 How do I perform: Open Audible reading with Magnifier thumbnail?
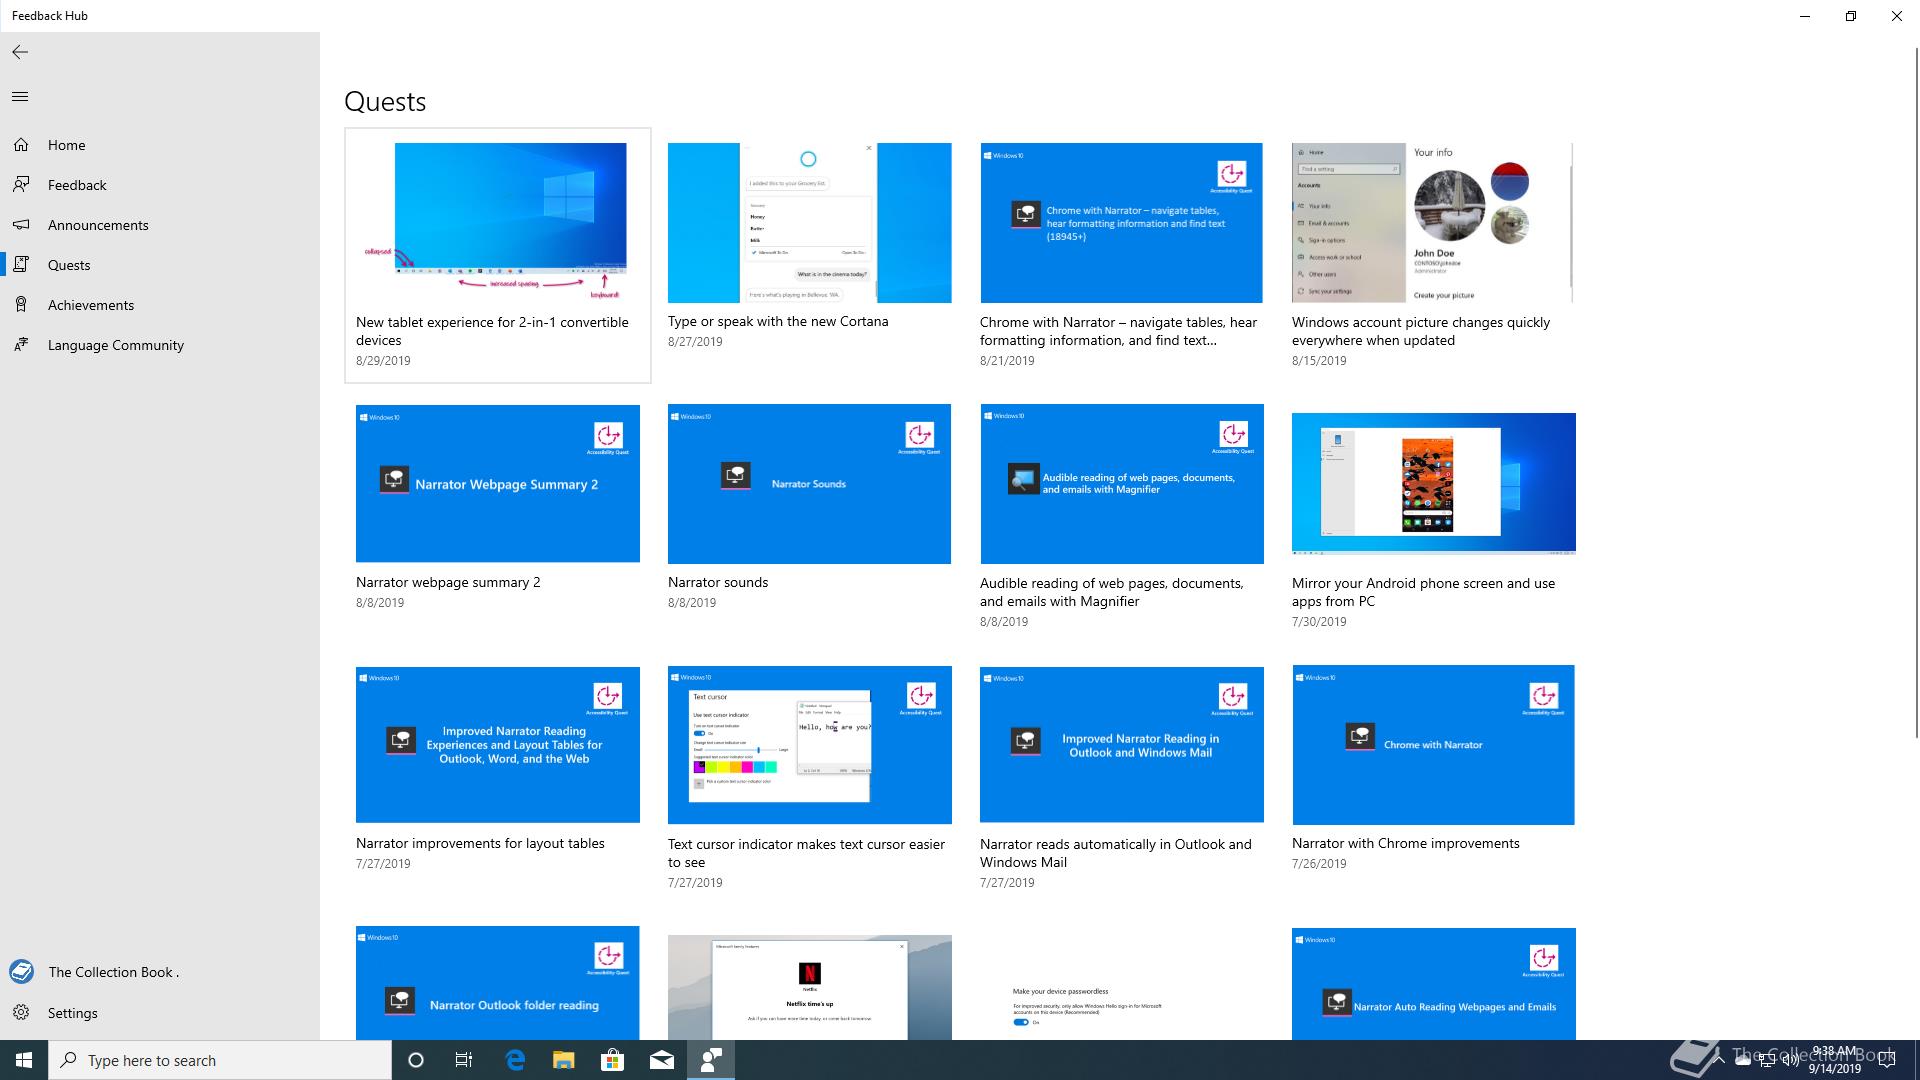point(1121,483)
